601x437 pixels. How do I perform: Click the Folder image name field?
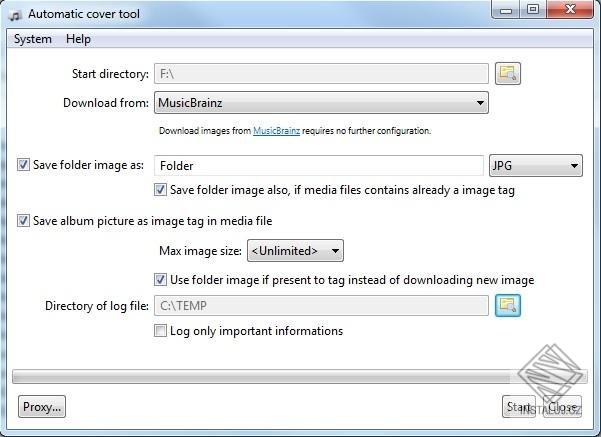pos(319,166)
